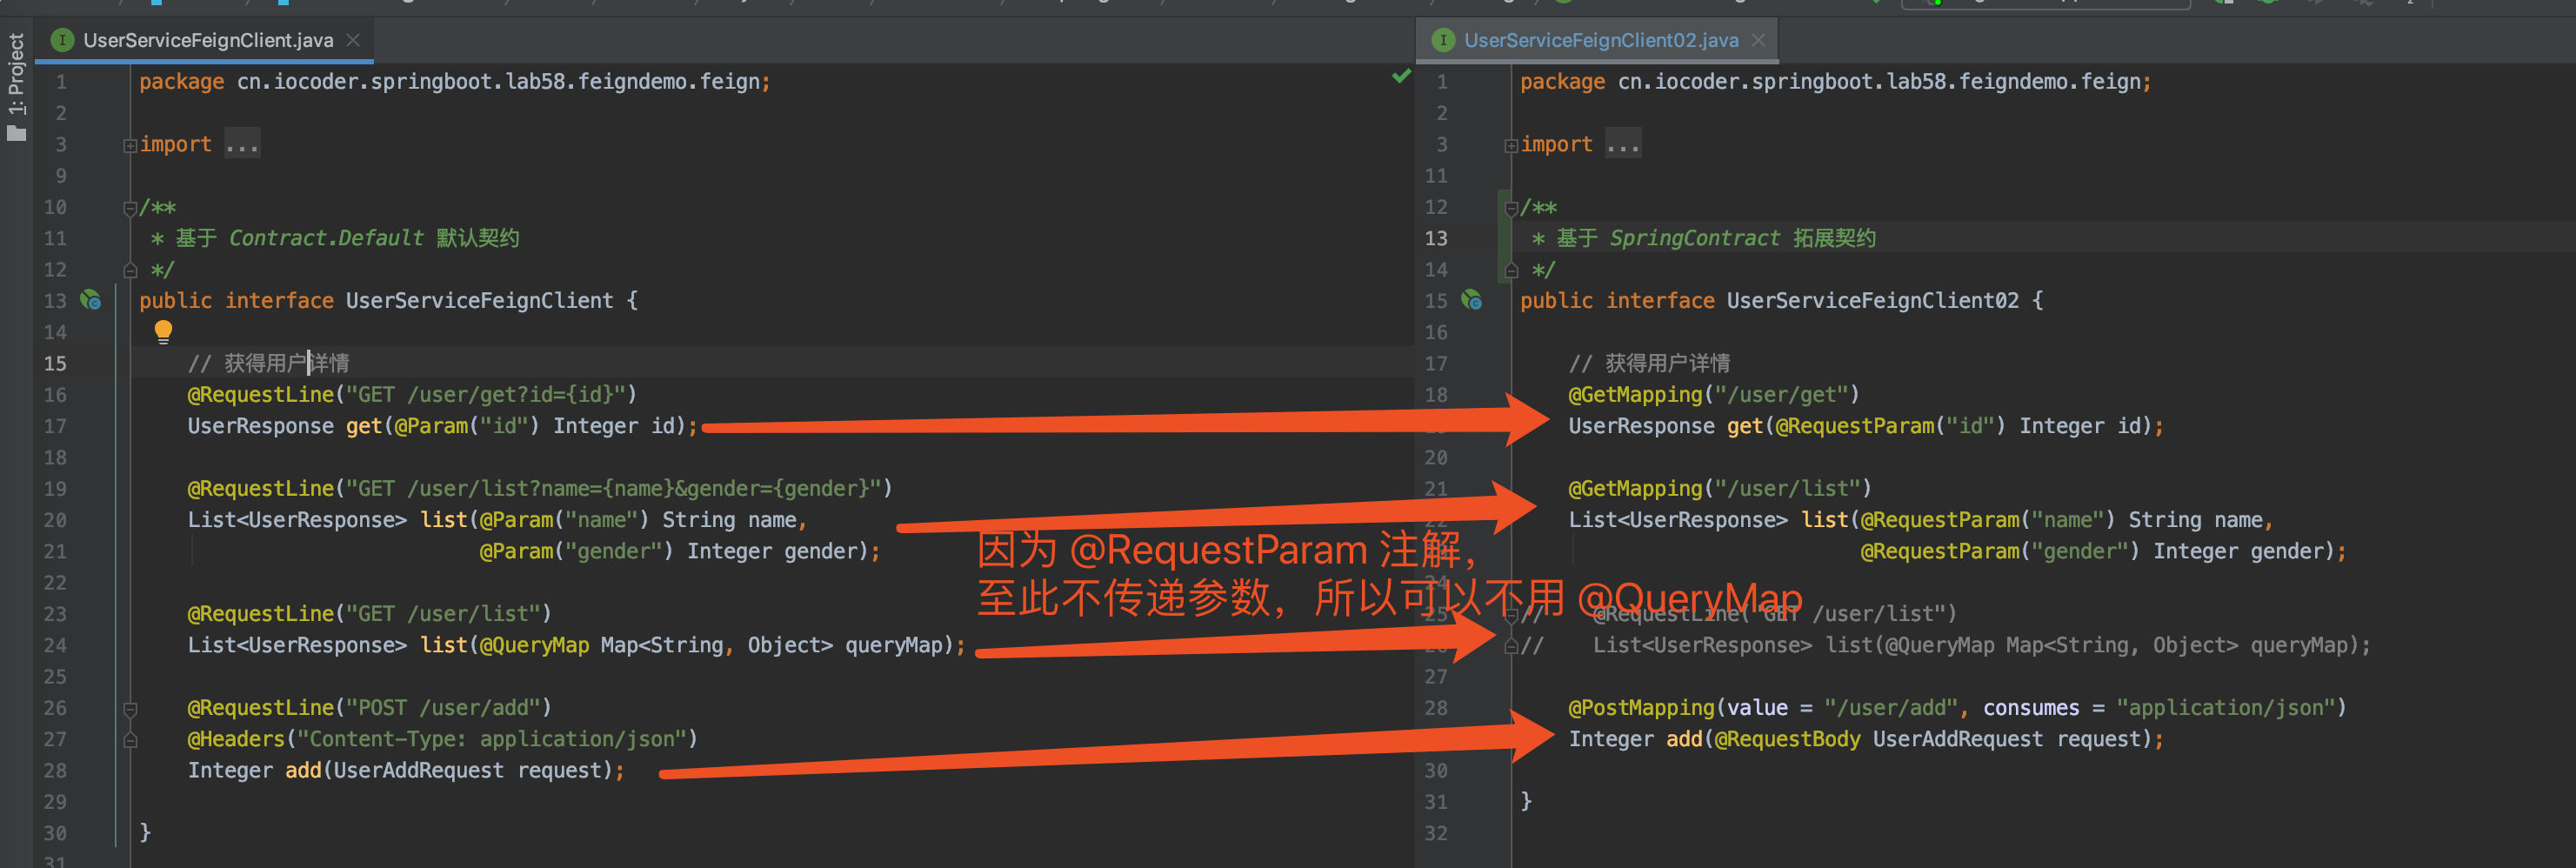Screen dimensions: 2576x868
Task: Close the UserServiceFeignClient02.java tab
Action: pos(1758,40)
